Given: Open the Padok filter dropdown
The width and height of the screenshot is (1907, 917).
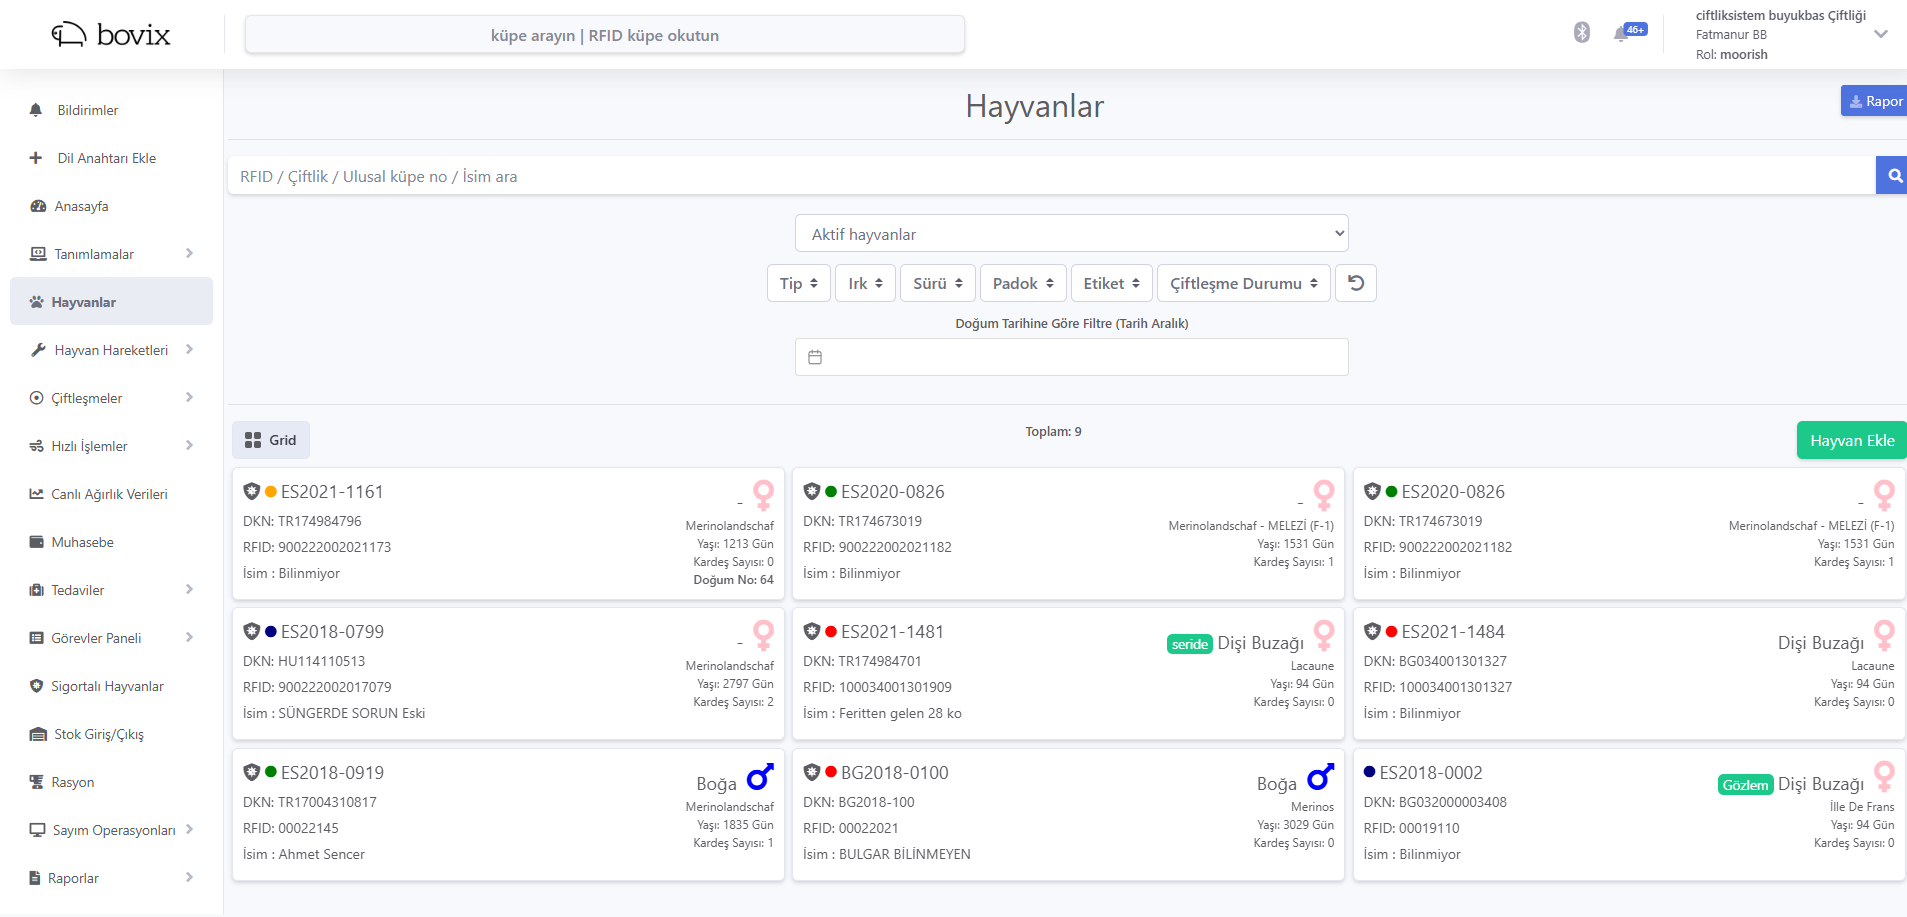Looking at the screenshot, I should [x=1022, y=283].
